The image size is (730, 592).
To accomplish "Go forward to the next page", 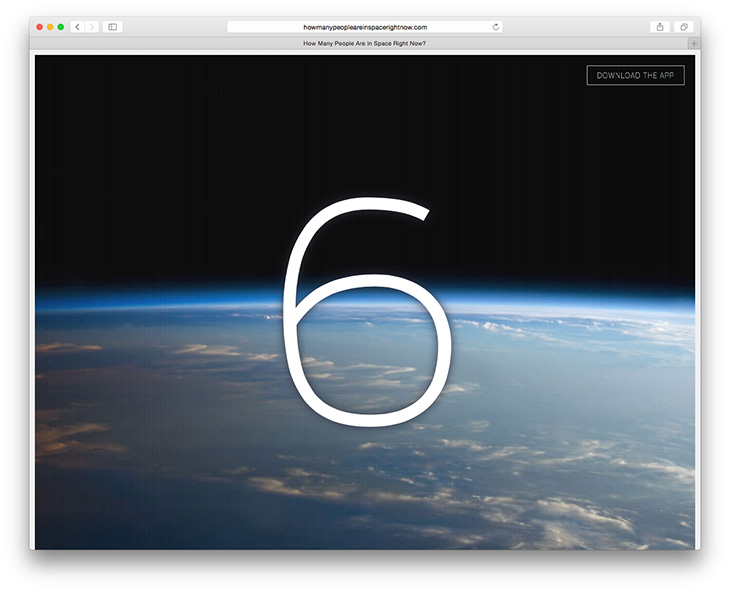I will click(x=92, y=27).
